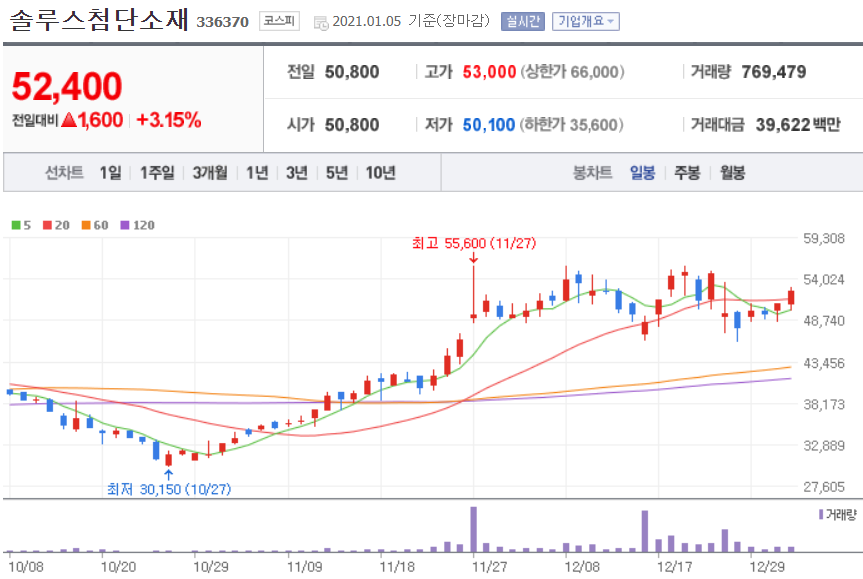Screen dimensions: 863x579
Task: Click the +3.15% change rate
Action: [169, 120]
